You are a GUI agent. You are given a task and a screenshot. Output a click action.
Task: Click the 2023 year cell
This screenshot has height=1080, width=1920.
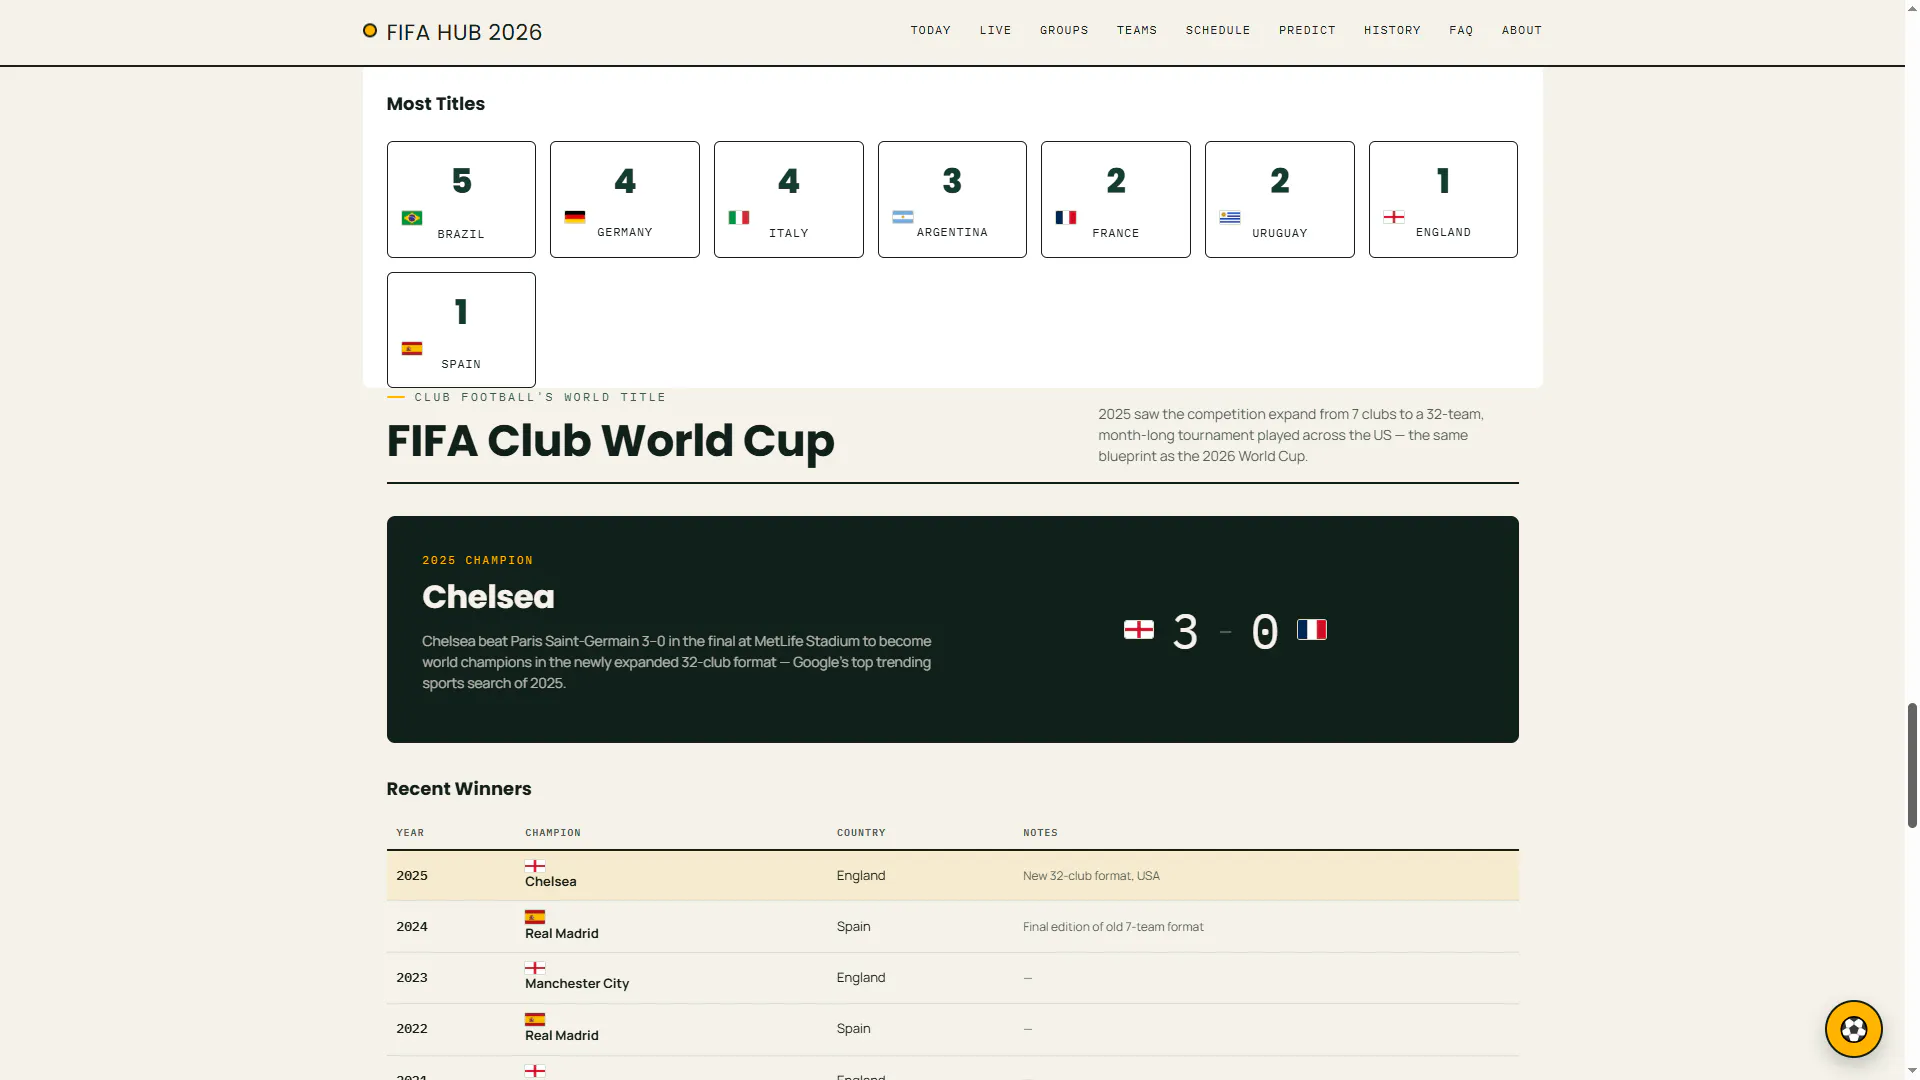(x=412, y=978)
